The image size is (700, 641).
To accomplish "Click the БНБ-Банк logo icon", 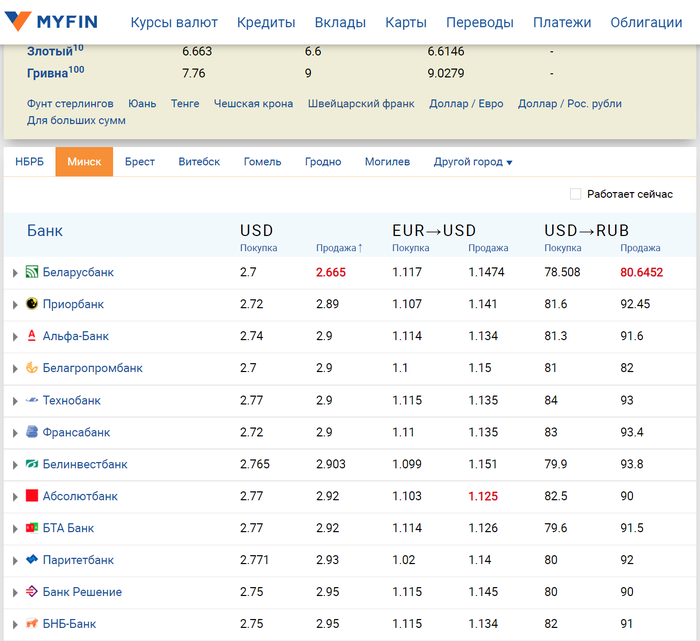I will point(32,624).
